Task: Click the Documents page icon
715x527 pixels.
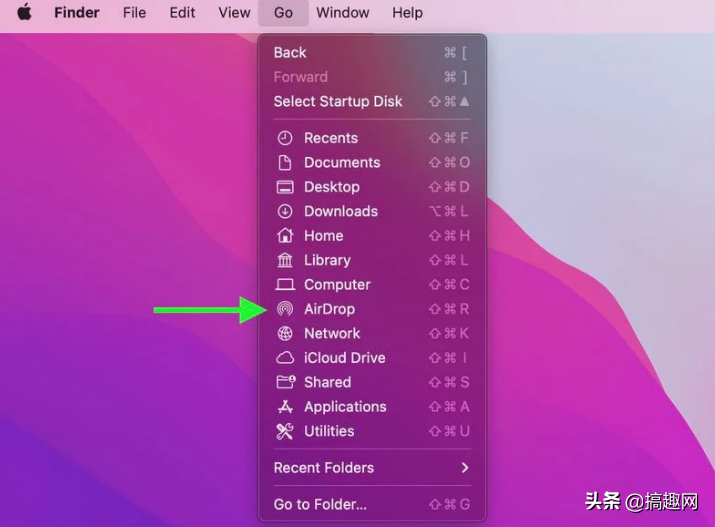Action: [285, 163]
